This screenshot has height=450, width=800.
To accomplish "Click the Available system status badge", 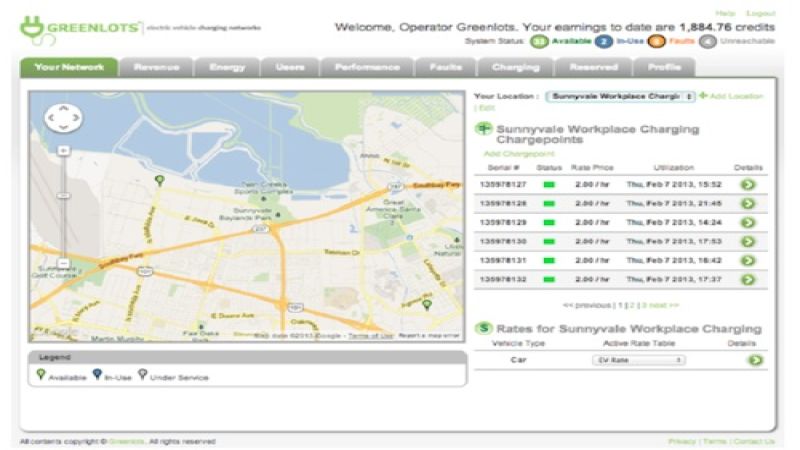I will coord(539,41).
